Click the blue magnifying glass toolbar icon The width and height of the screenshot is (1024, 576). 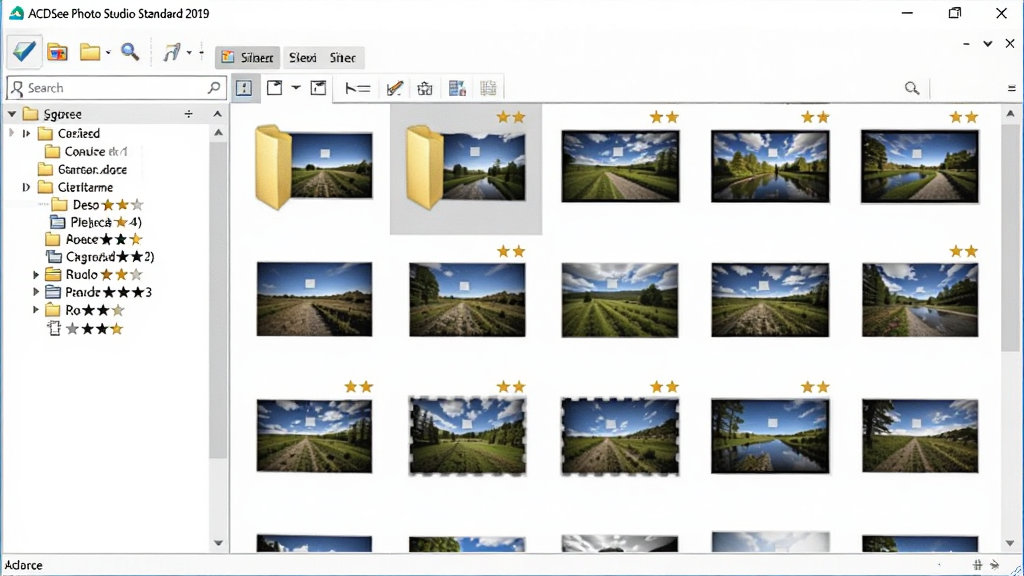coord(130,52)
